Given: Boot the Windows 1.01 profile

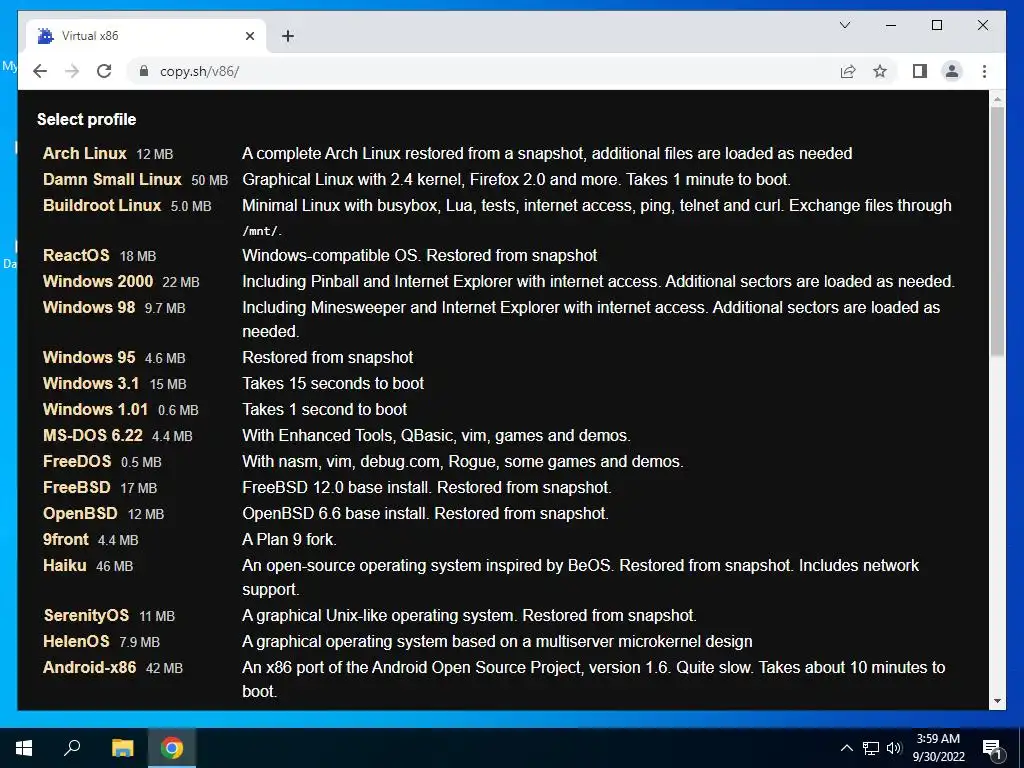Looking at the screenshot, I should coord(95,409).
